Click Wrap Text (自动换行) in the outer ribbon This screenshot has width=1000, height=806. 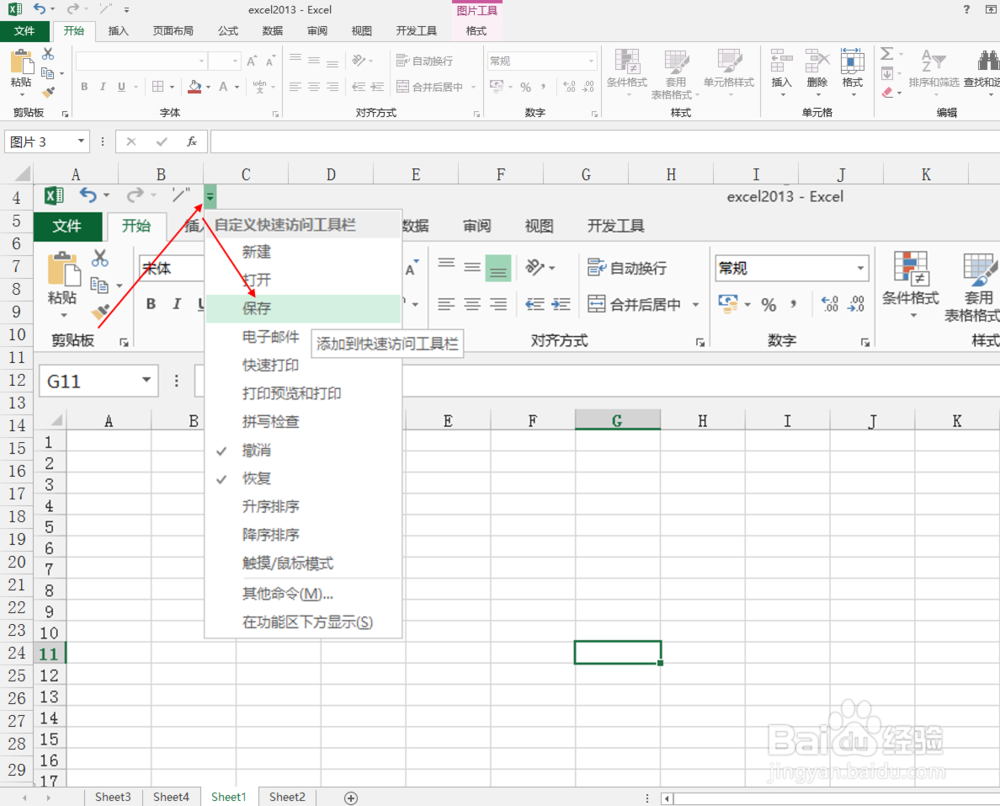(x=425, y=61)
